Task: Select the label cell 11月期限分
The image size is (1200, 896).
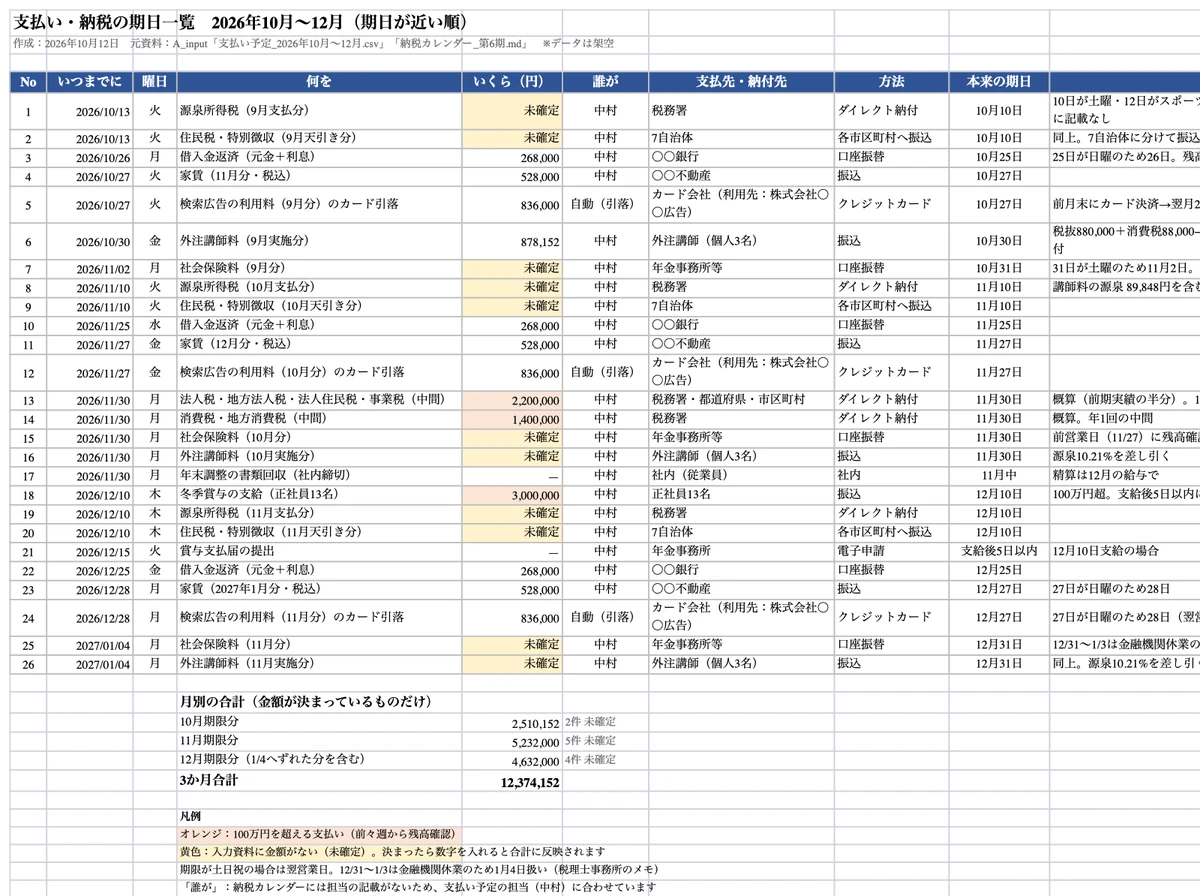Action: pos(319,741)
